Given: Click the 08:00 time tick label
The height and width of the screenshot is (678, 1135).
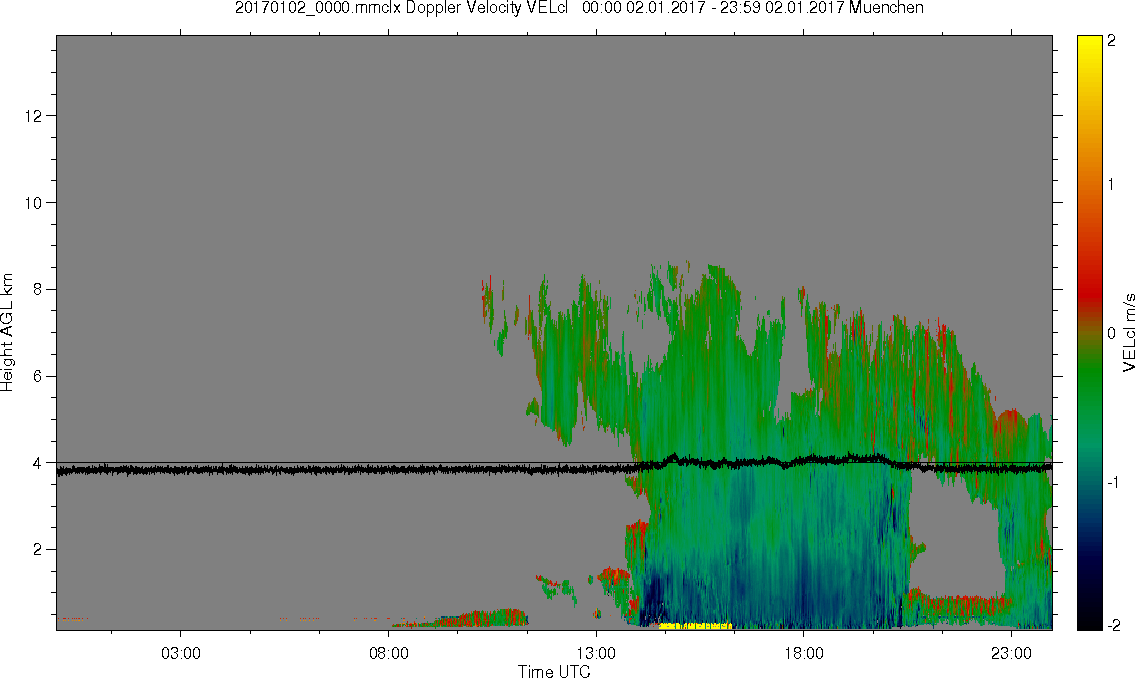Looking at the screenshot, I should click(x=389, y=653).
